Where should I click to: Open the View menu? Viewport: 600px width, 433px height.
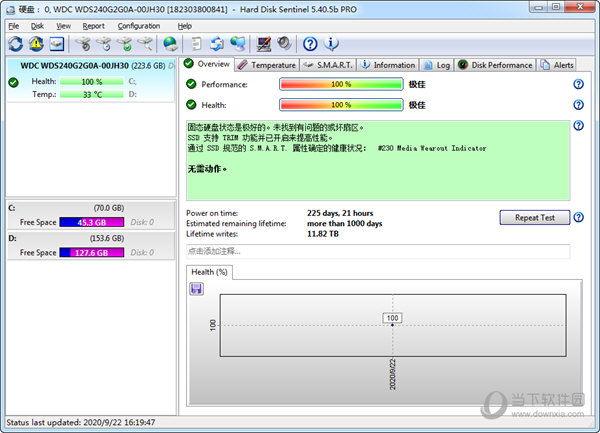tap(64, 26)
